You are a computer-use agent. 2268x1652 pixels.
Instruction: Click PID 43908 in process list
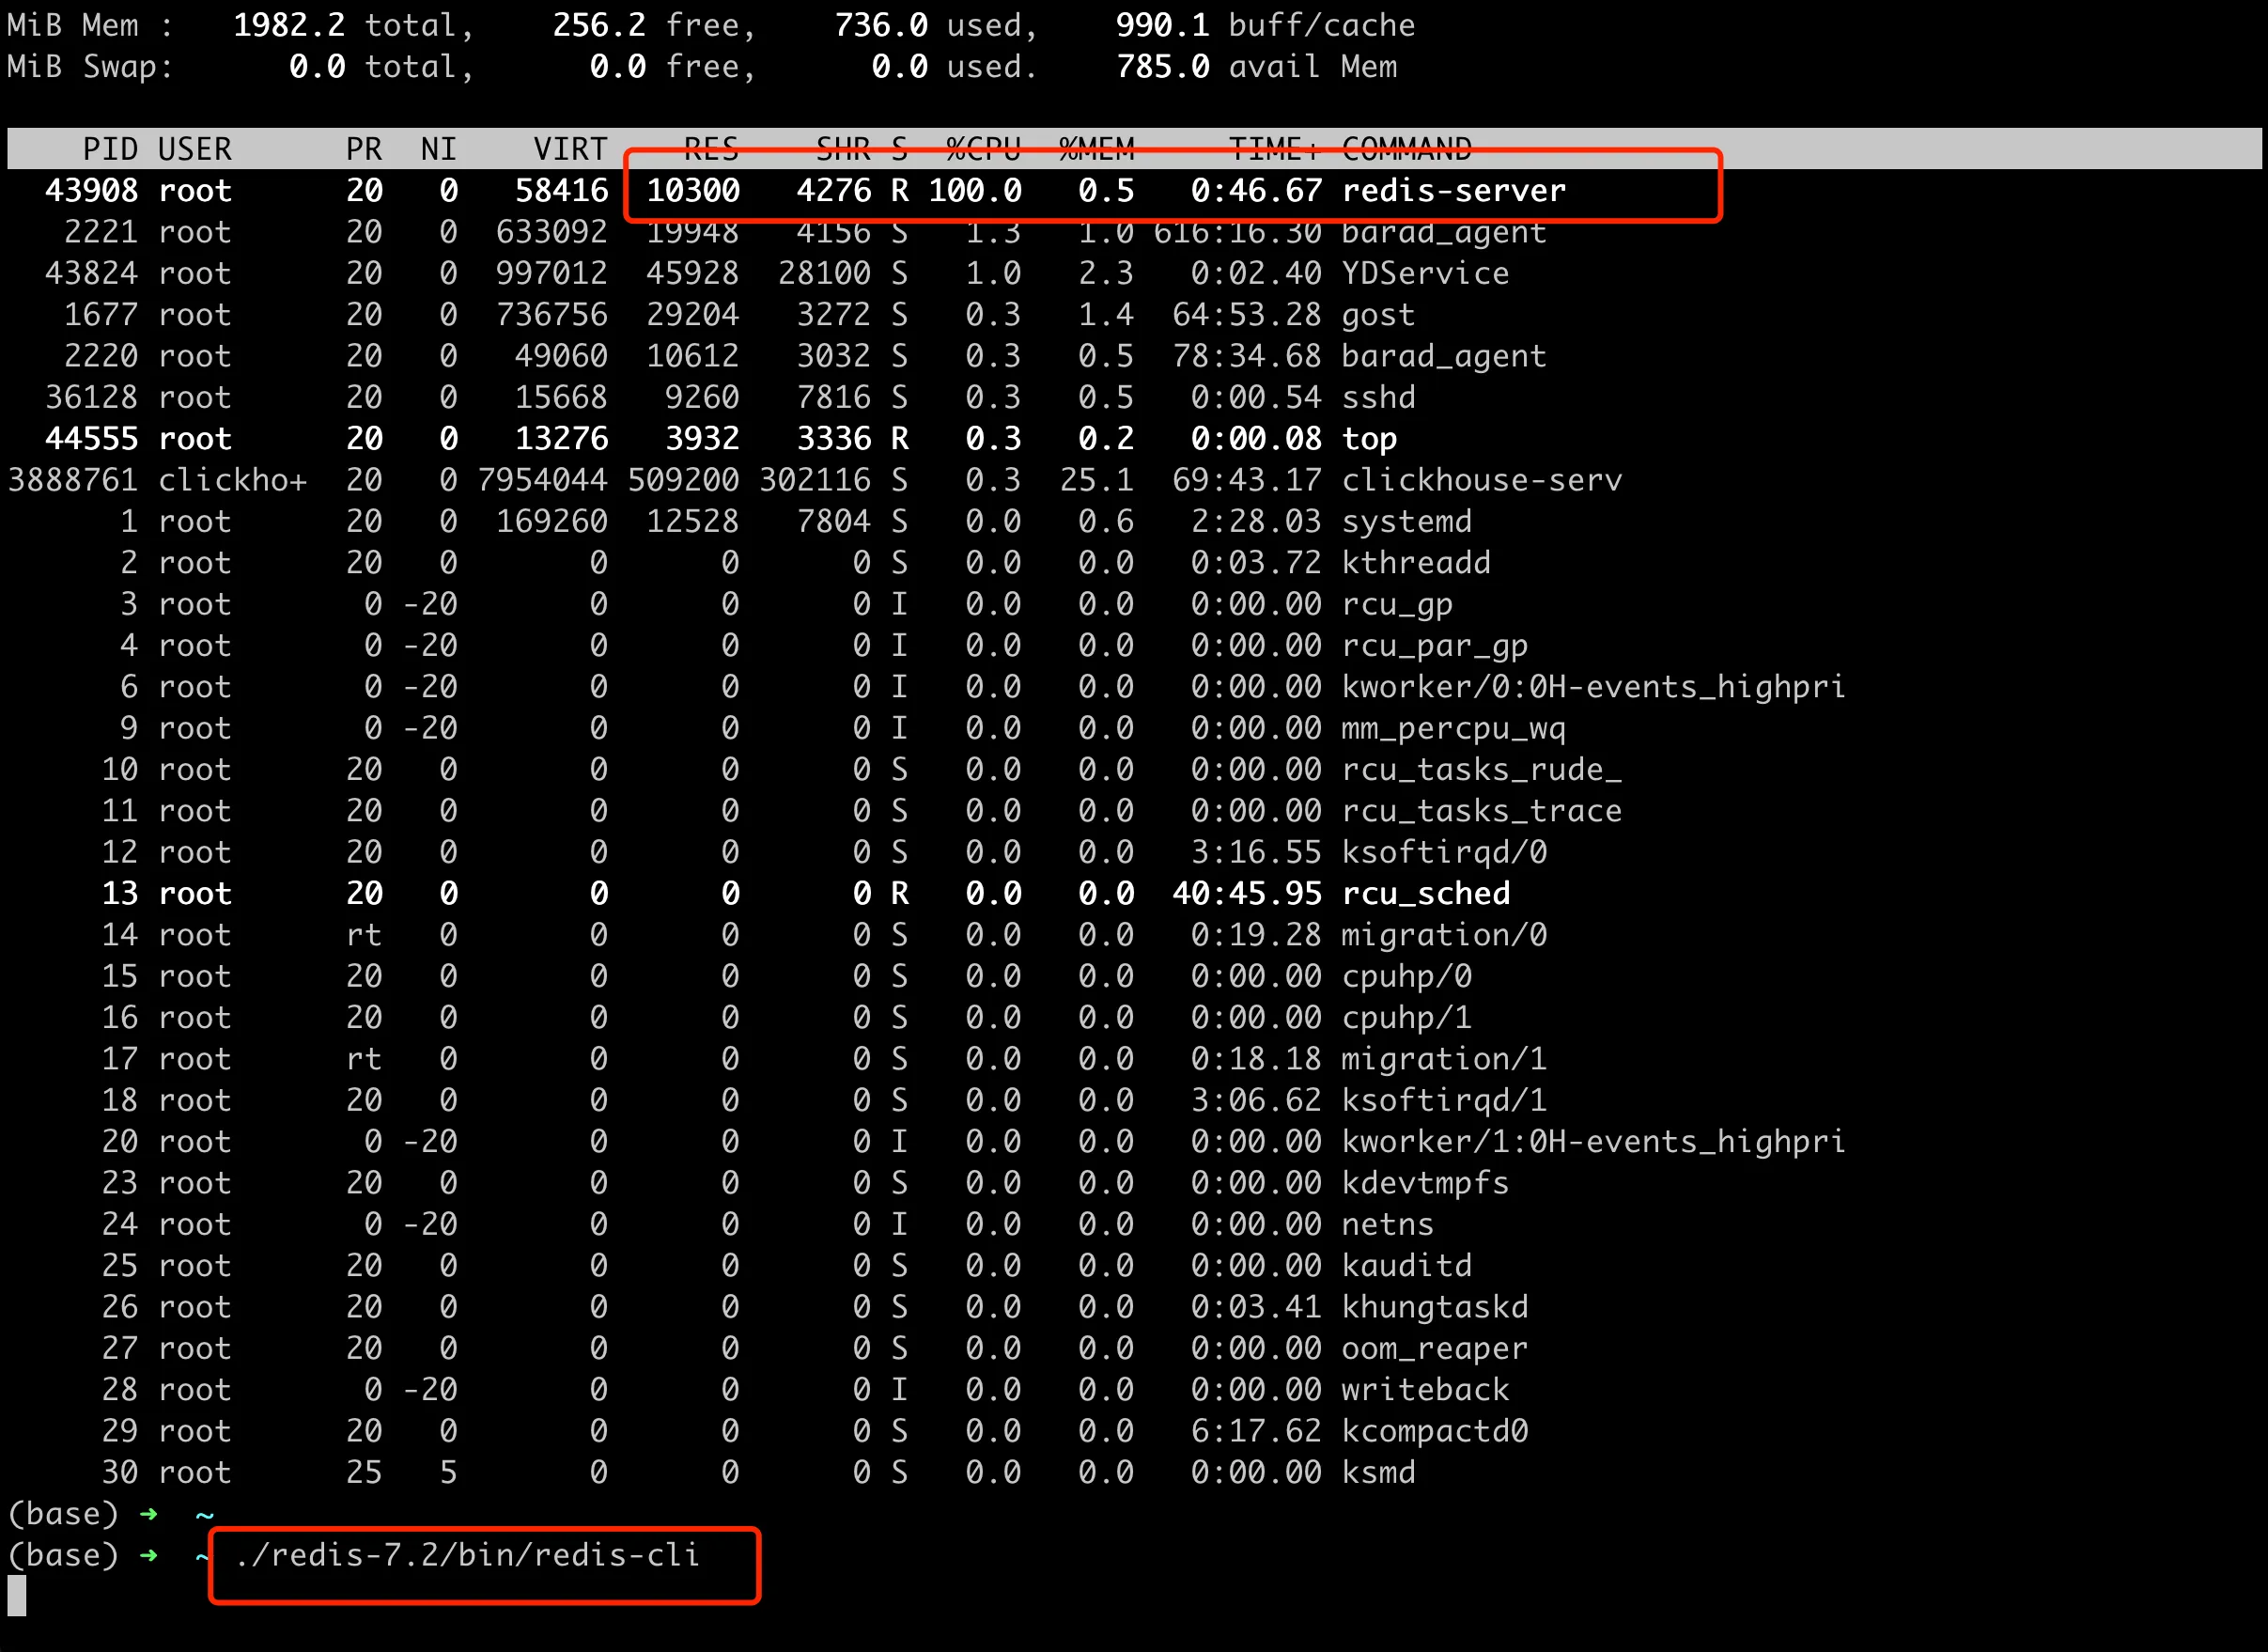click(92, 190)
